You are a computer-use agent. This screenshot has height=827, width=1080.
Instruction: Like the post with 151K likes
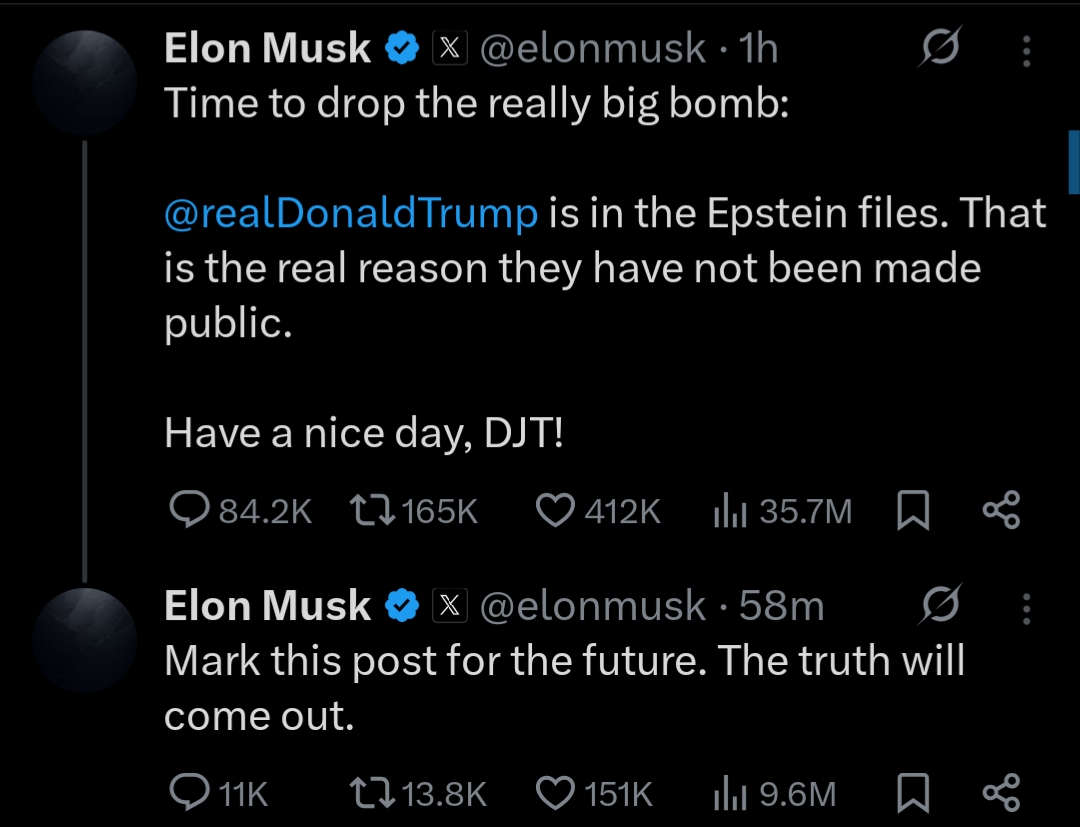(x=557, y=793)
